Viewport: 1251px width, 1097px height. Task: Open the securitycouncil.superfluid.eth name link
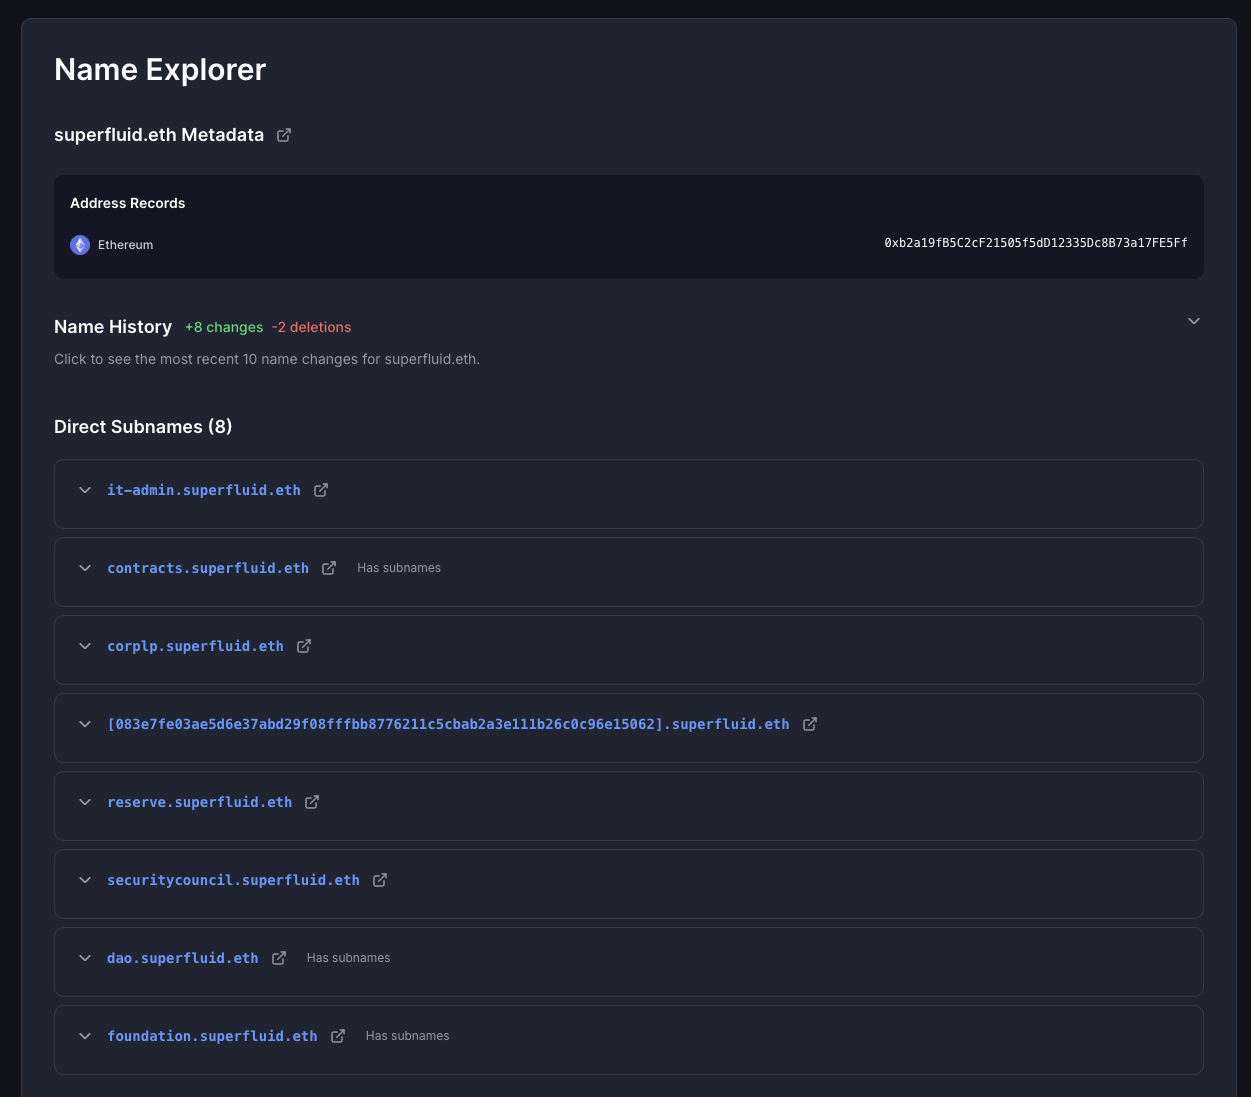click(x=233, y=880)
